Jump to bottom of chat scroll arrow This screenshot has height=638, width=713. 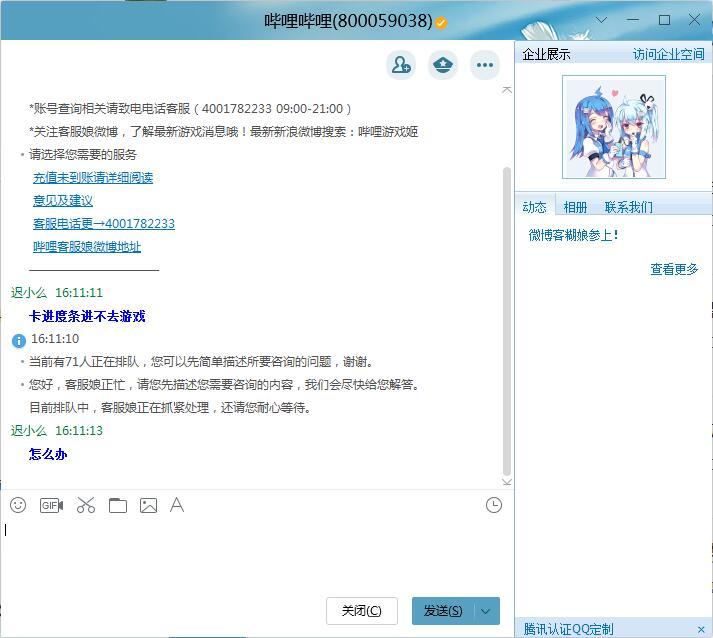507,482
